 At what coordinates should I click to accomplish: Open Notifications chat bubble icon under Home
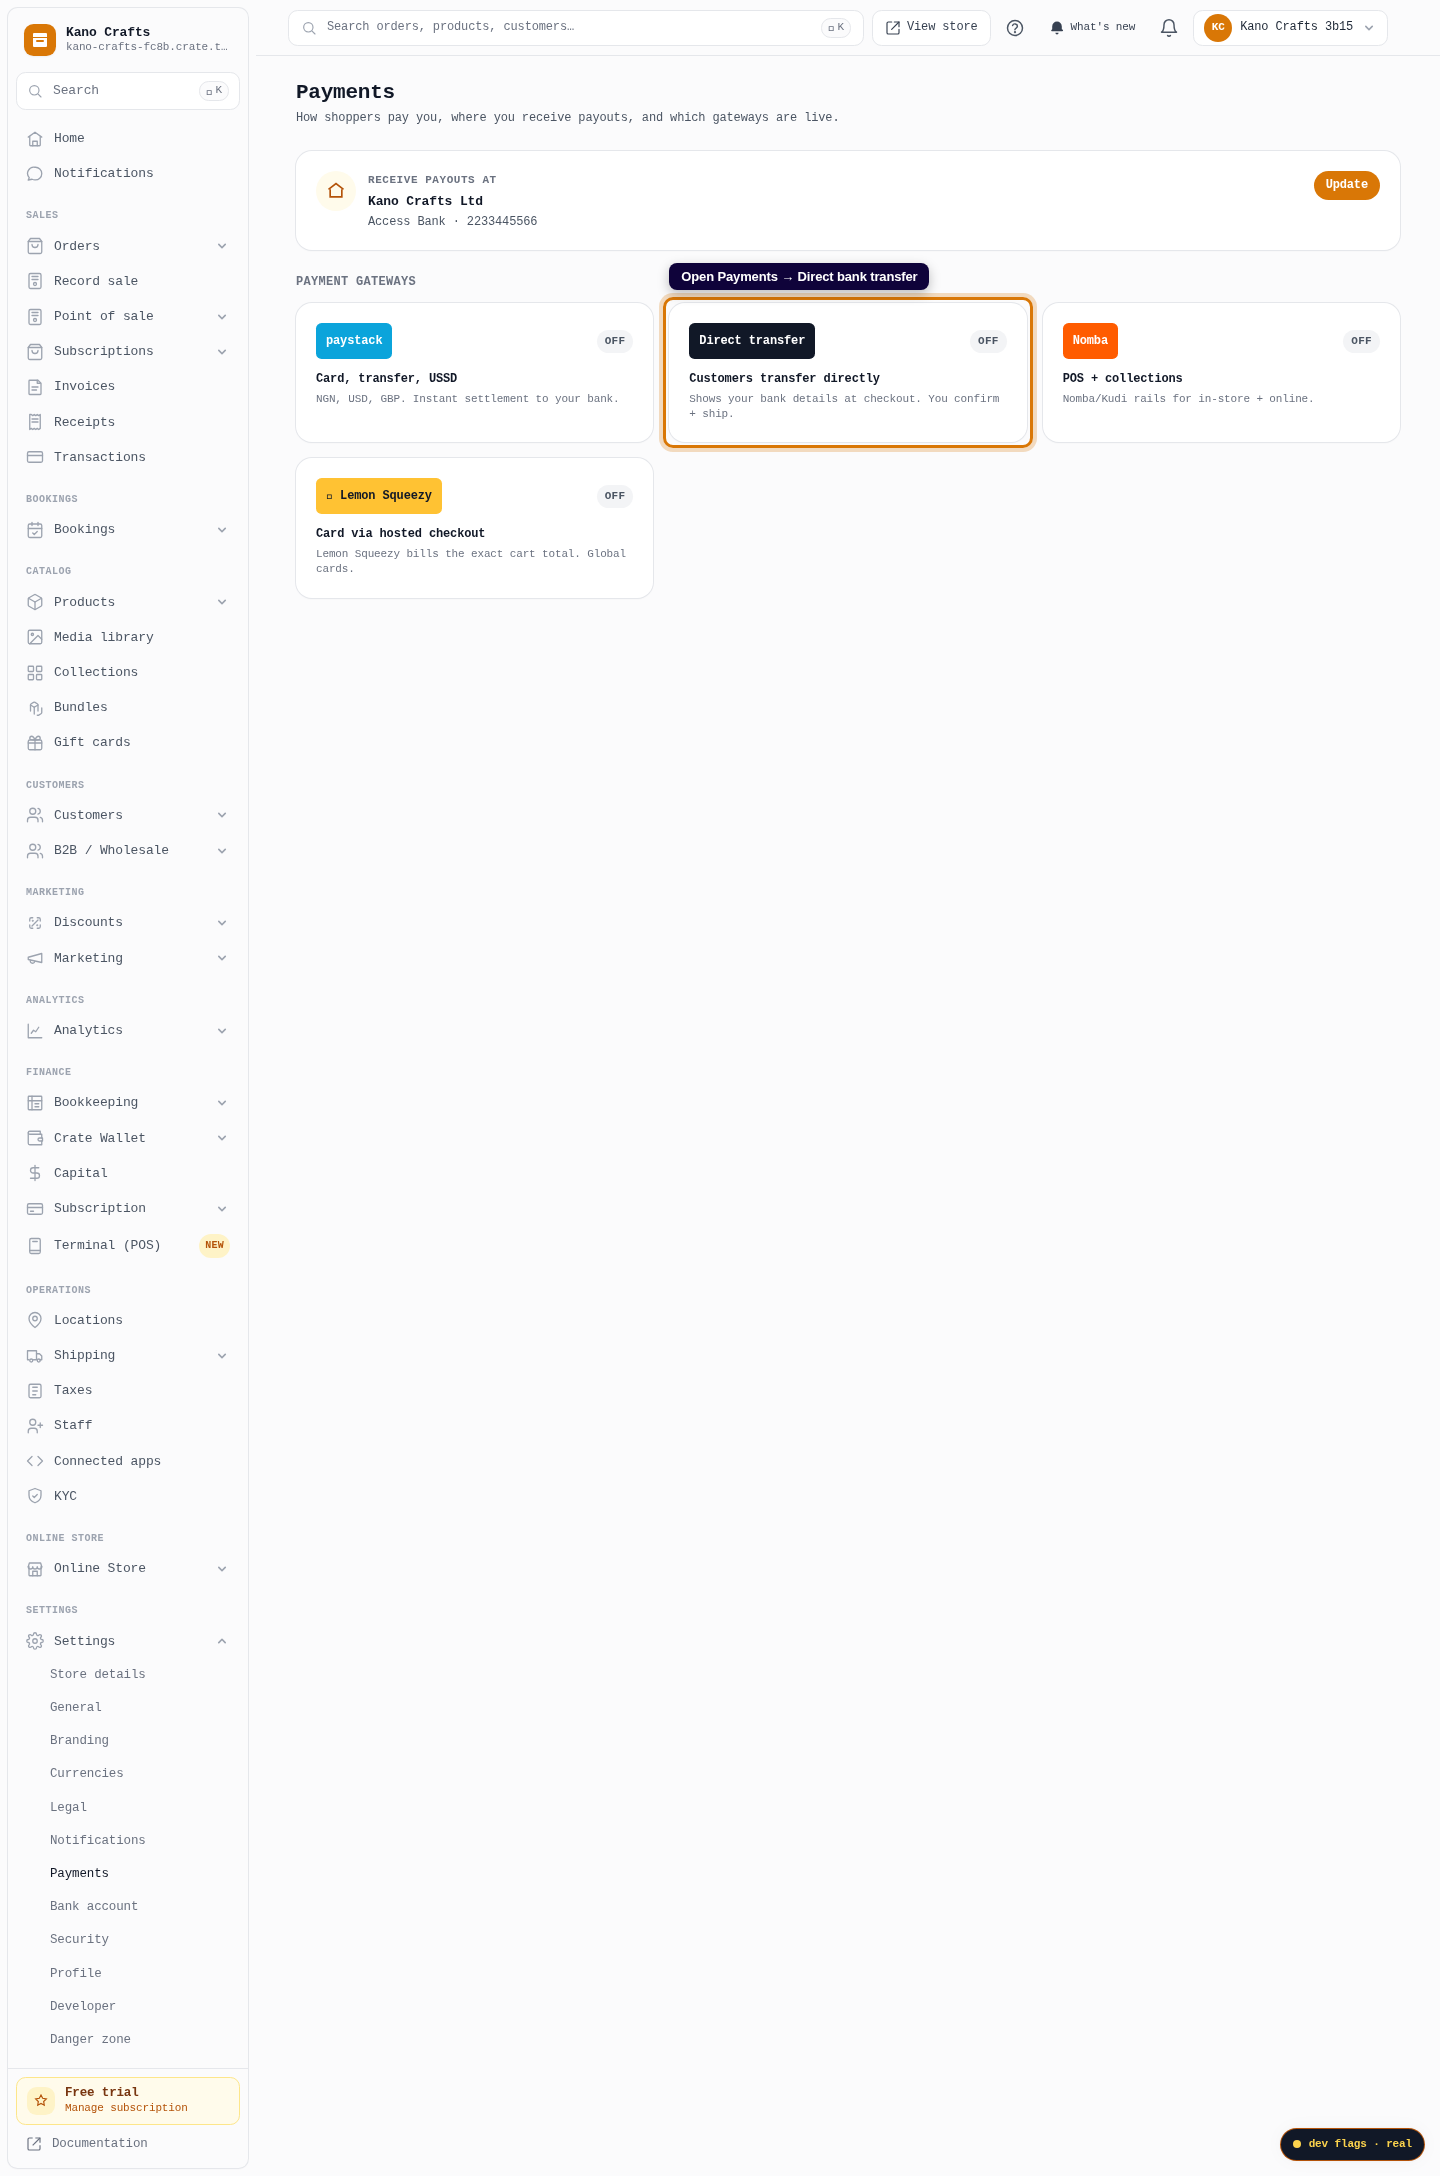tap(35, 174)
